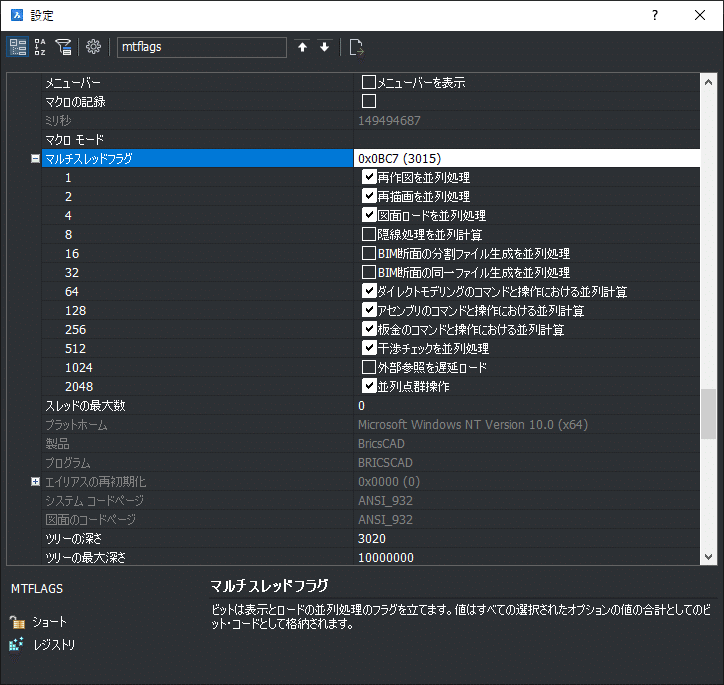
Task: Click the レジストリ registry icon
Action: (x=17, y=644)
